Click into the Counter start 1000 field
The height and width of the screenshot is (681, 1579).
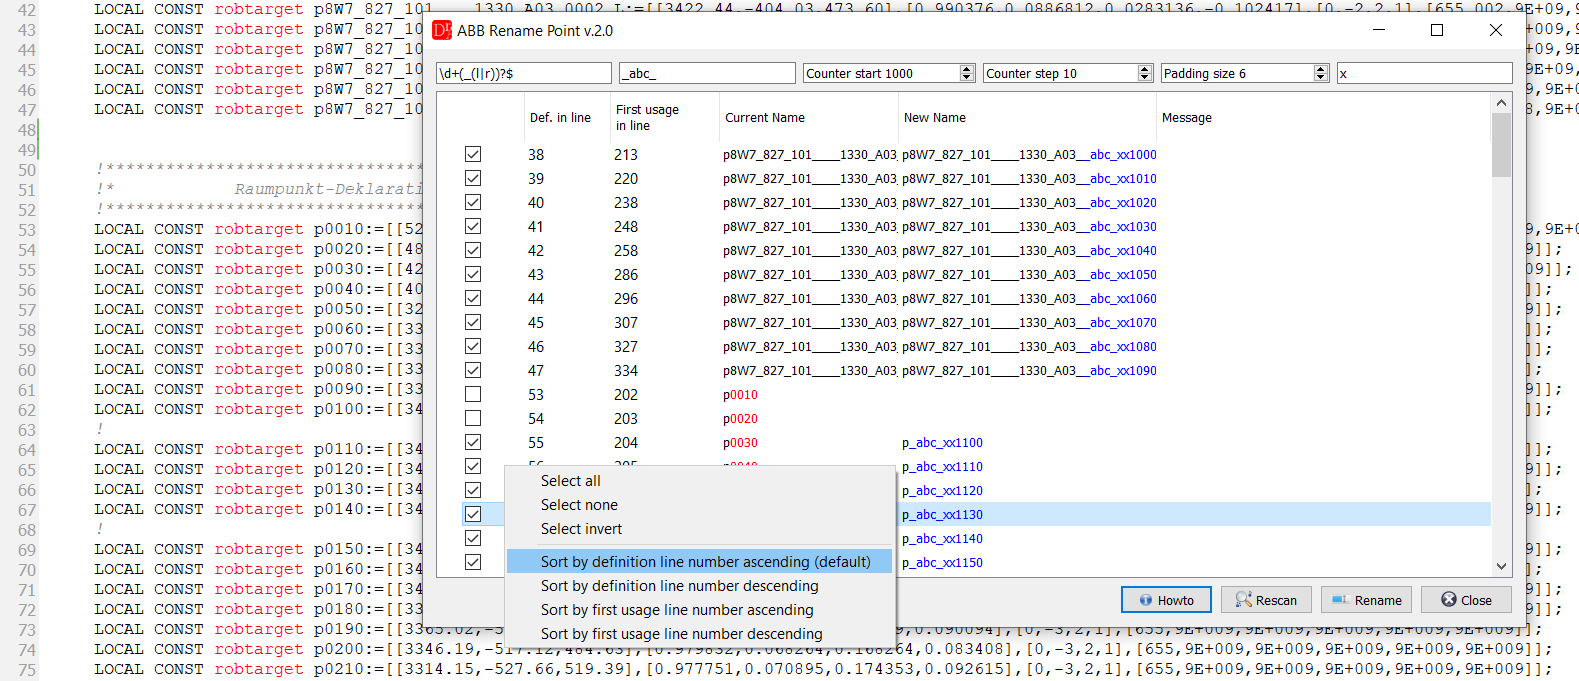click(x=881, y=73)
